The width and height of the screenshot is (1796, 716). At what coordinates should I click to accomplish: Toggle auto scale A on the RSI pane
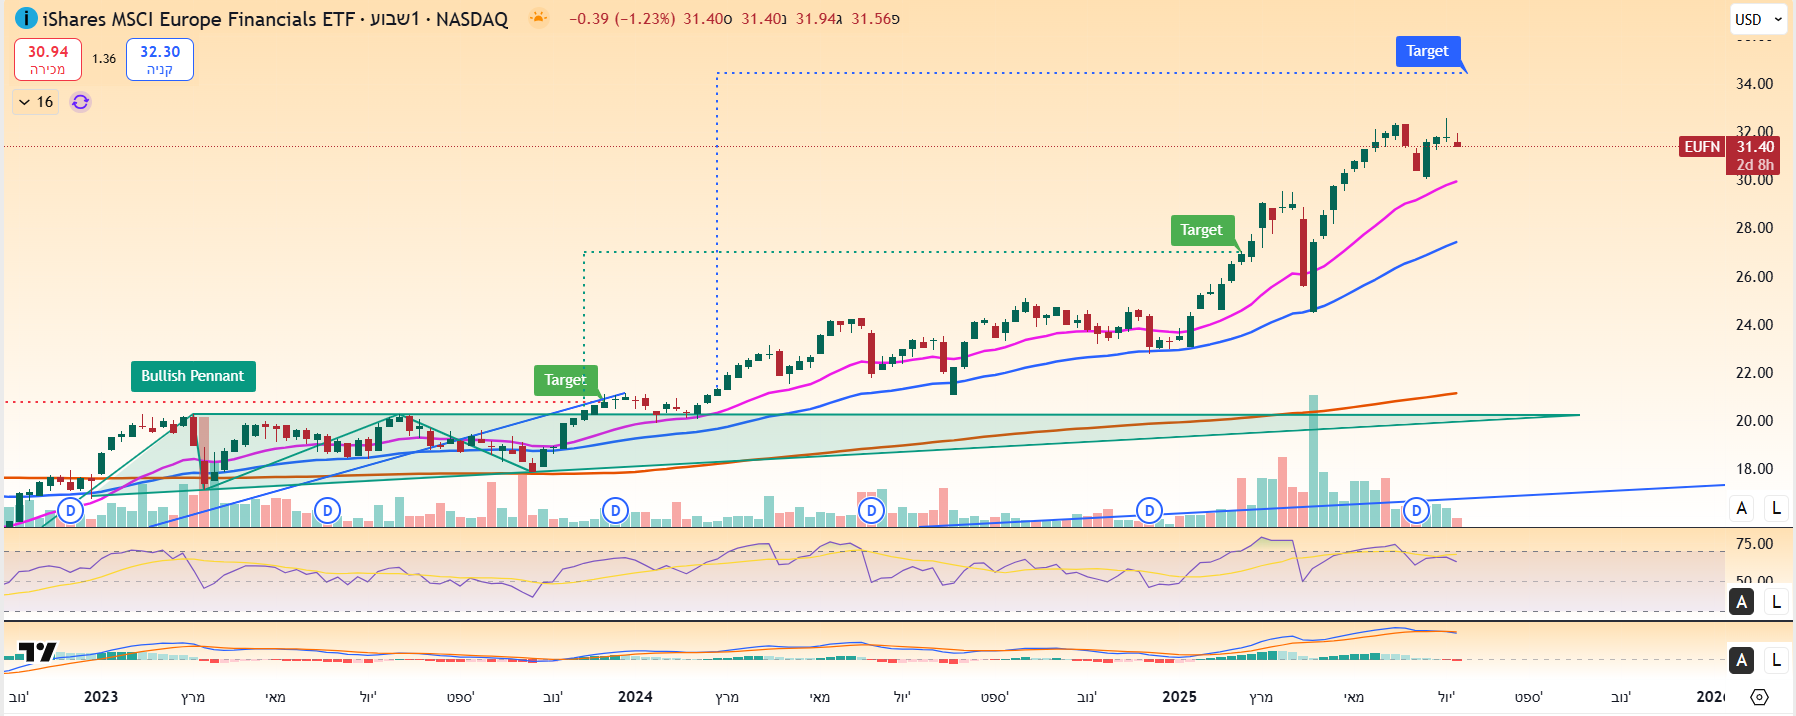click(1742, 602)
